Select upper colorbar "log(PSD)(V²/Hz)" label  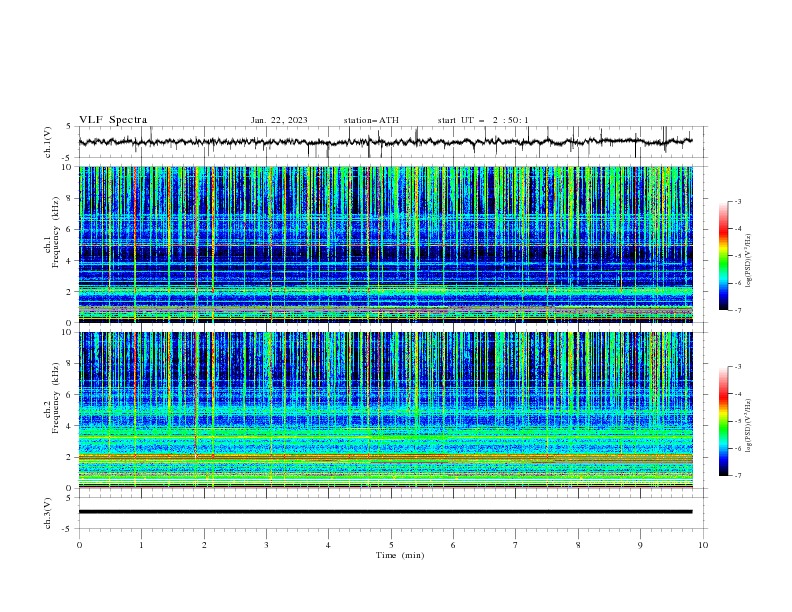click(x=749, y=261)
